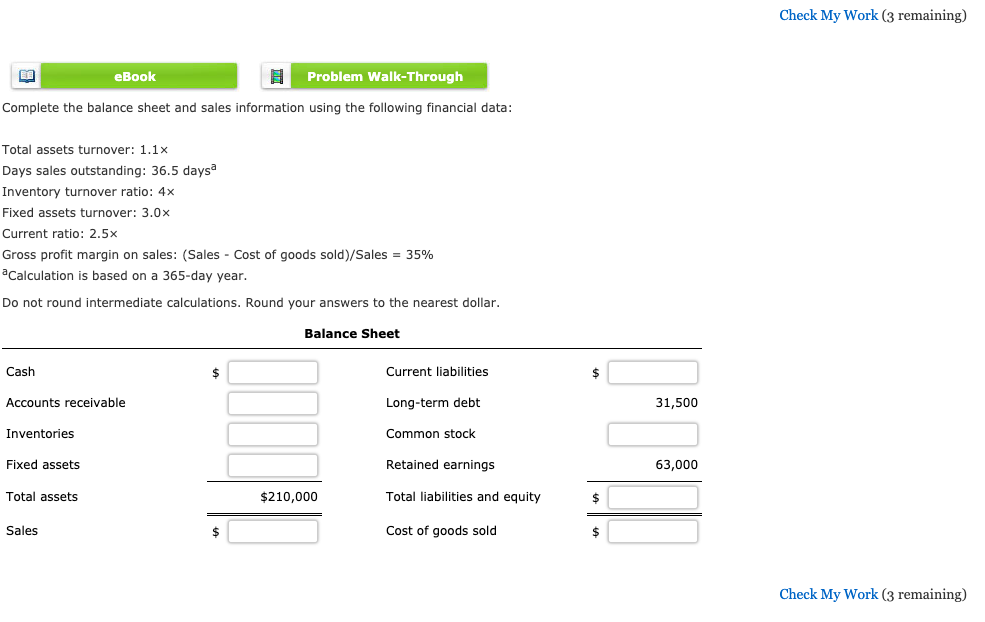The width and height of the screenshot is (985, 622).
Task: Open the eBook button
Action: [x=136, y=75]
